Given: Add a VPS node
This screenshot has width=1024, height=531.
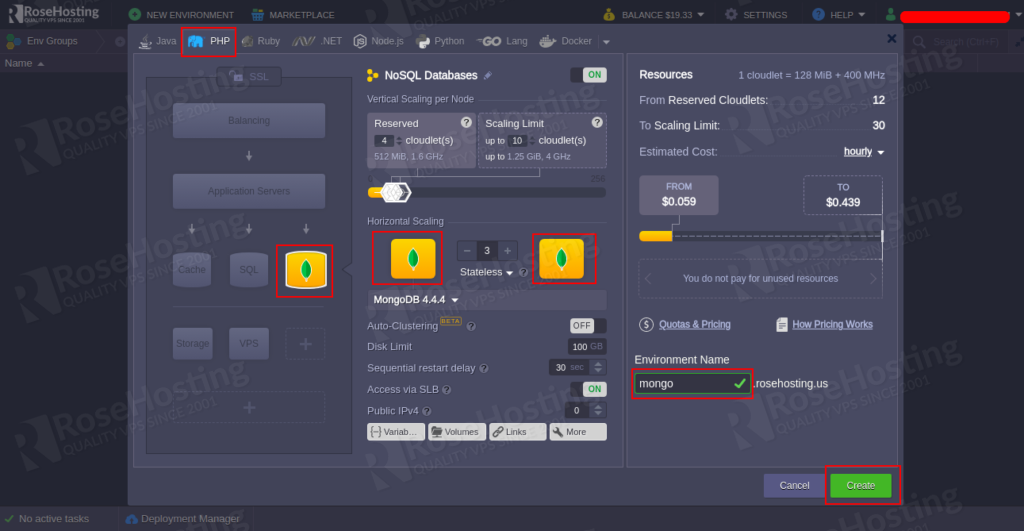Looking at the screenshot, I should pos(249,344).
